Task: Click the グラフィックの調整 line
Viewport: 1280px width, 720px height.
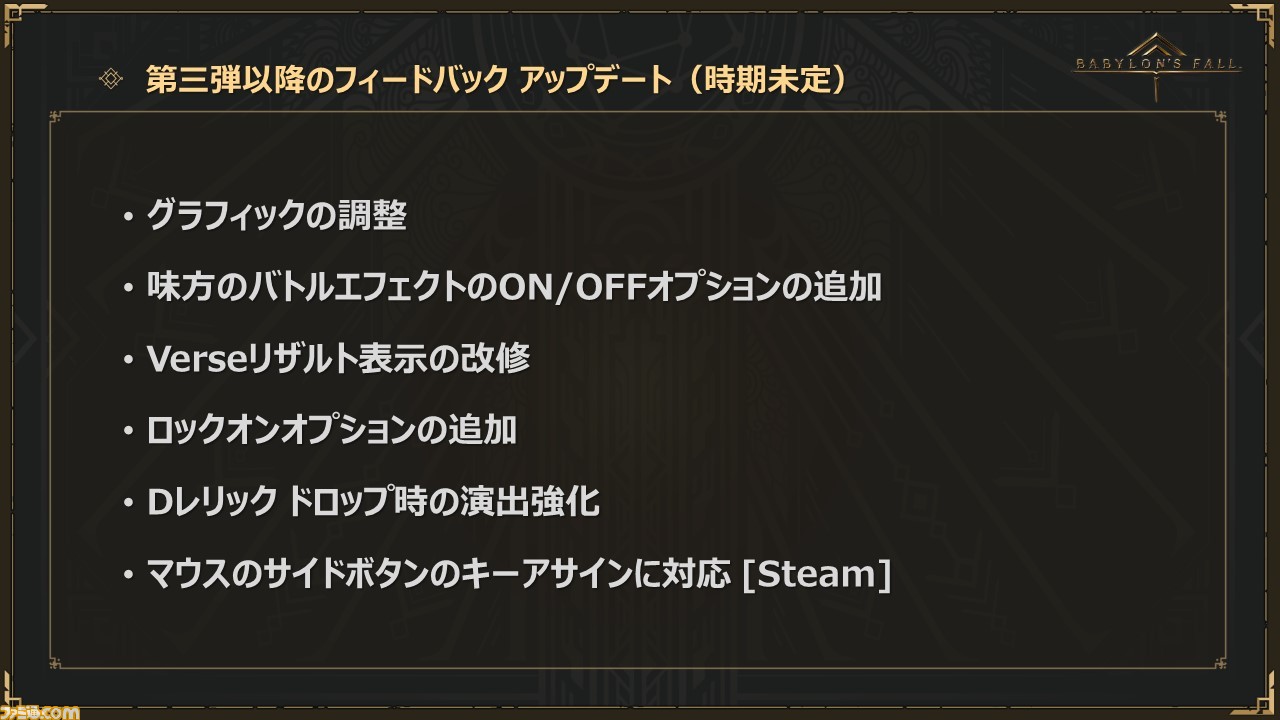Action: tap(276, 216)
